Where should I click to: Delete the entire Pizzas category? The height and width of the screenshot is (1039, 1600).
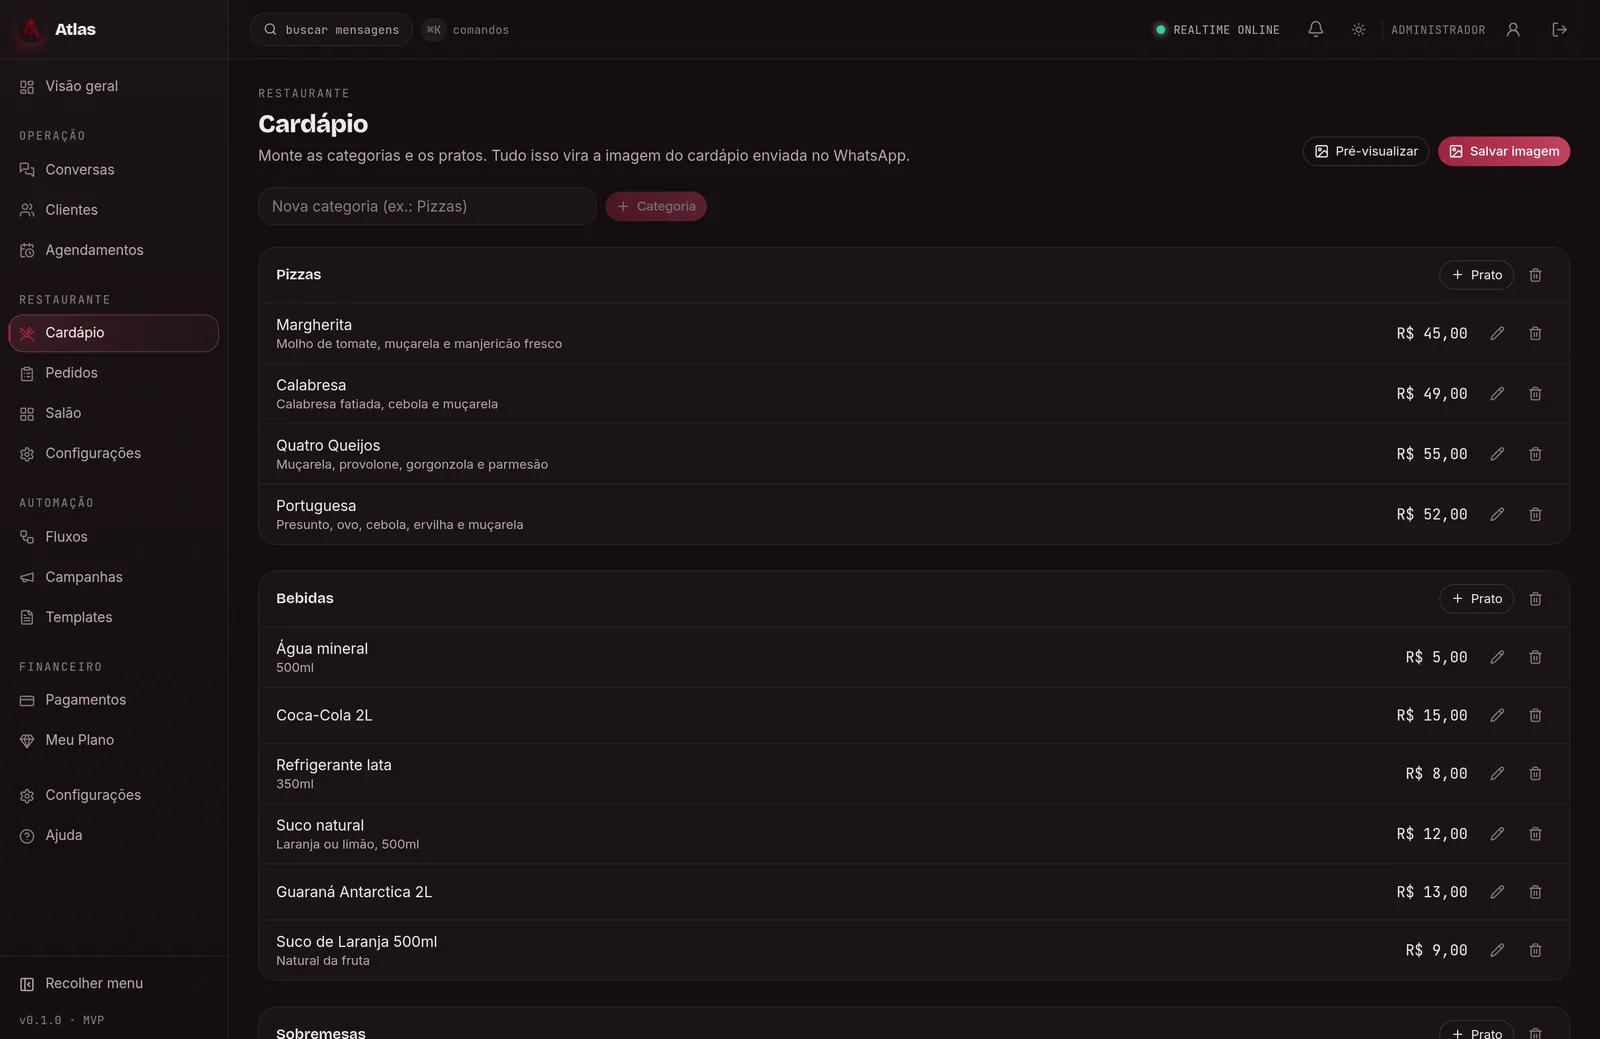click(1535, 275)
